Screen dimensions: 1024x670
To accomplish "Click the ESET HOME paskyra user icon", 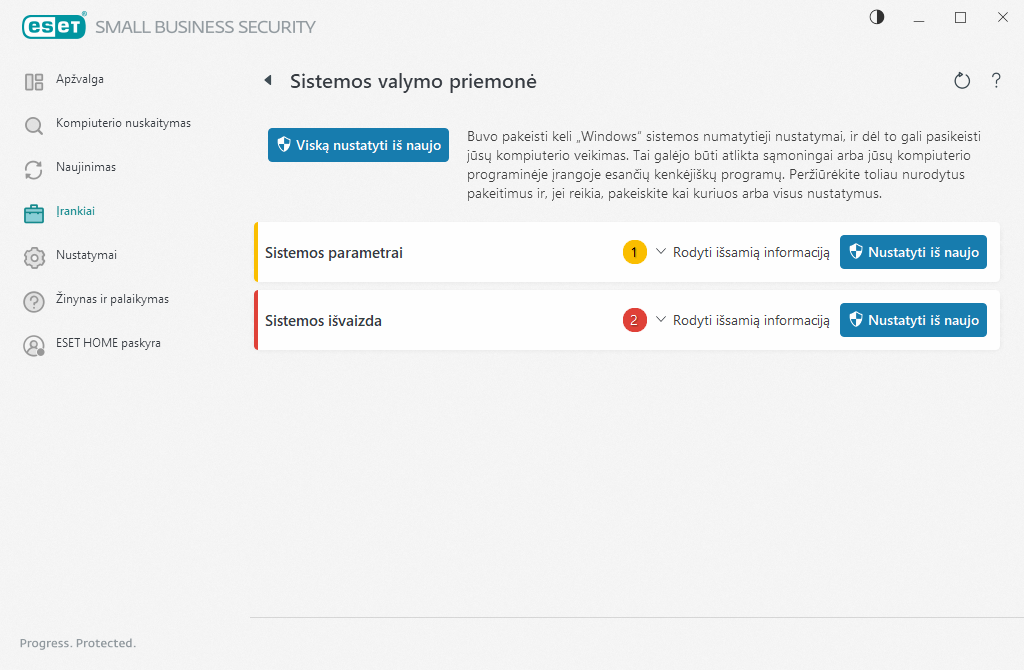I will [34, 346].
